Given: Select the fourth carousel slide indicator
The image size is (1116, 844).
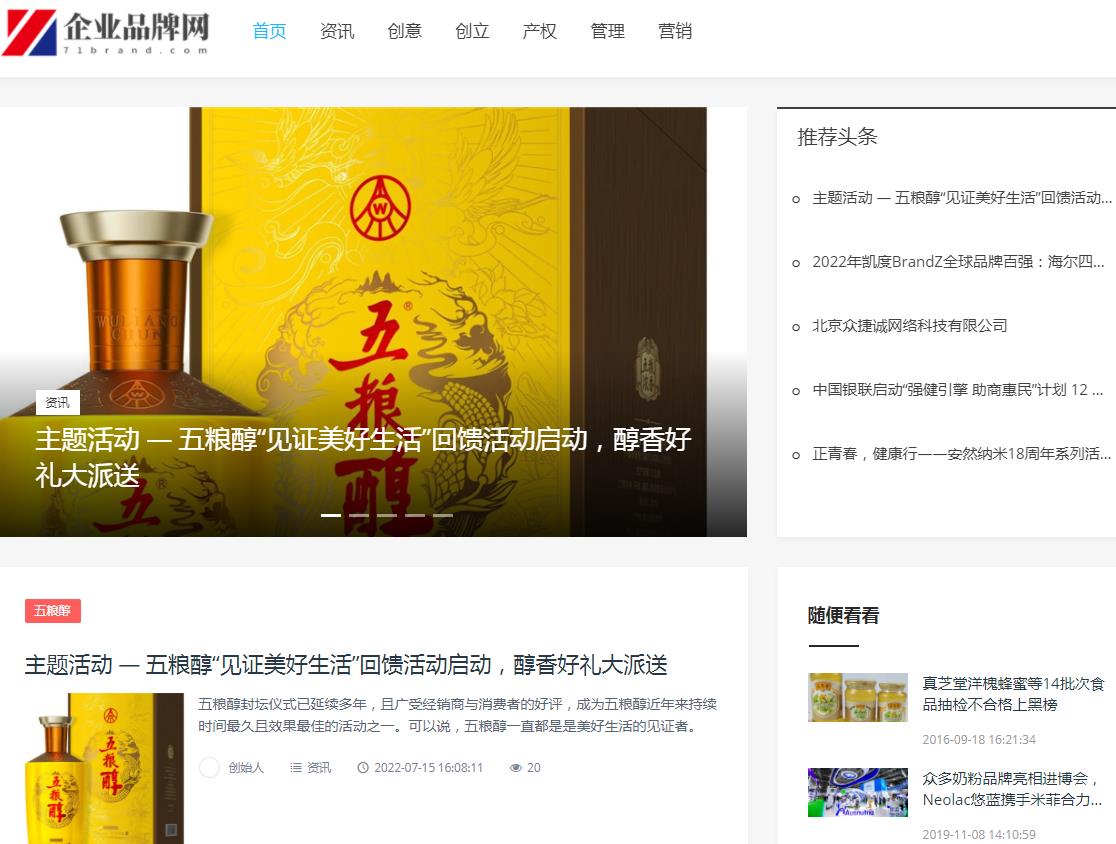Looking at the screenshot, I should (x=415, y=515).
